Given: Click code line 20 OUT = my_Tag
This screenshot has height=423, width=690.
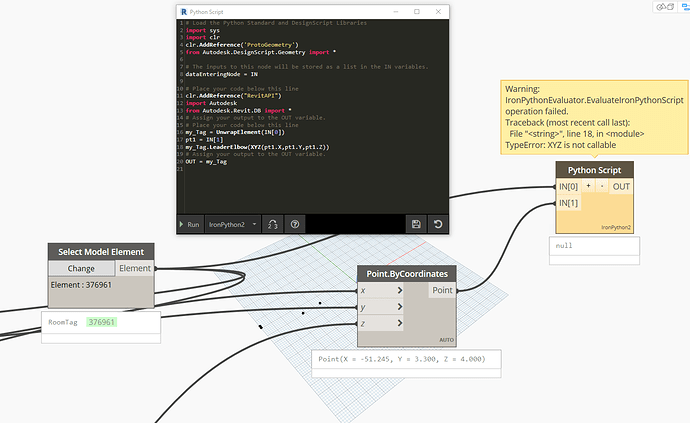Looking at the screenshot, I should [x=206, y=162].
